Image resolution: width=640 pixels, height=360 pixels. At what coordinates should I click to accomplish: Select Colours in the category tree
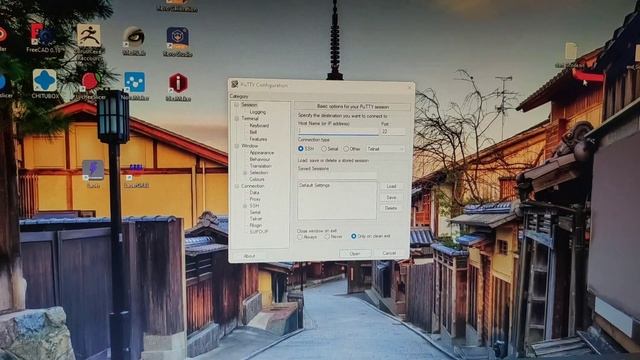tap(257, 179)
